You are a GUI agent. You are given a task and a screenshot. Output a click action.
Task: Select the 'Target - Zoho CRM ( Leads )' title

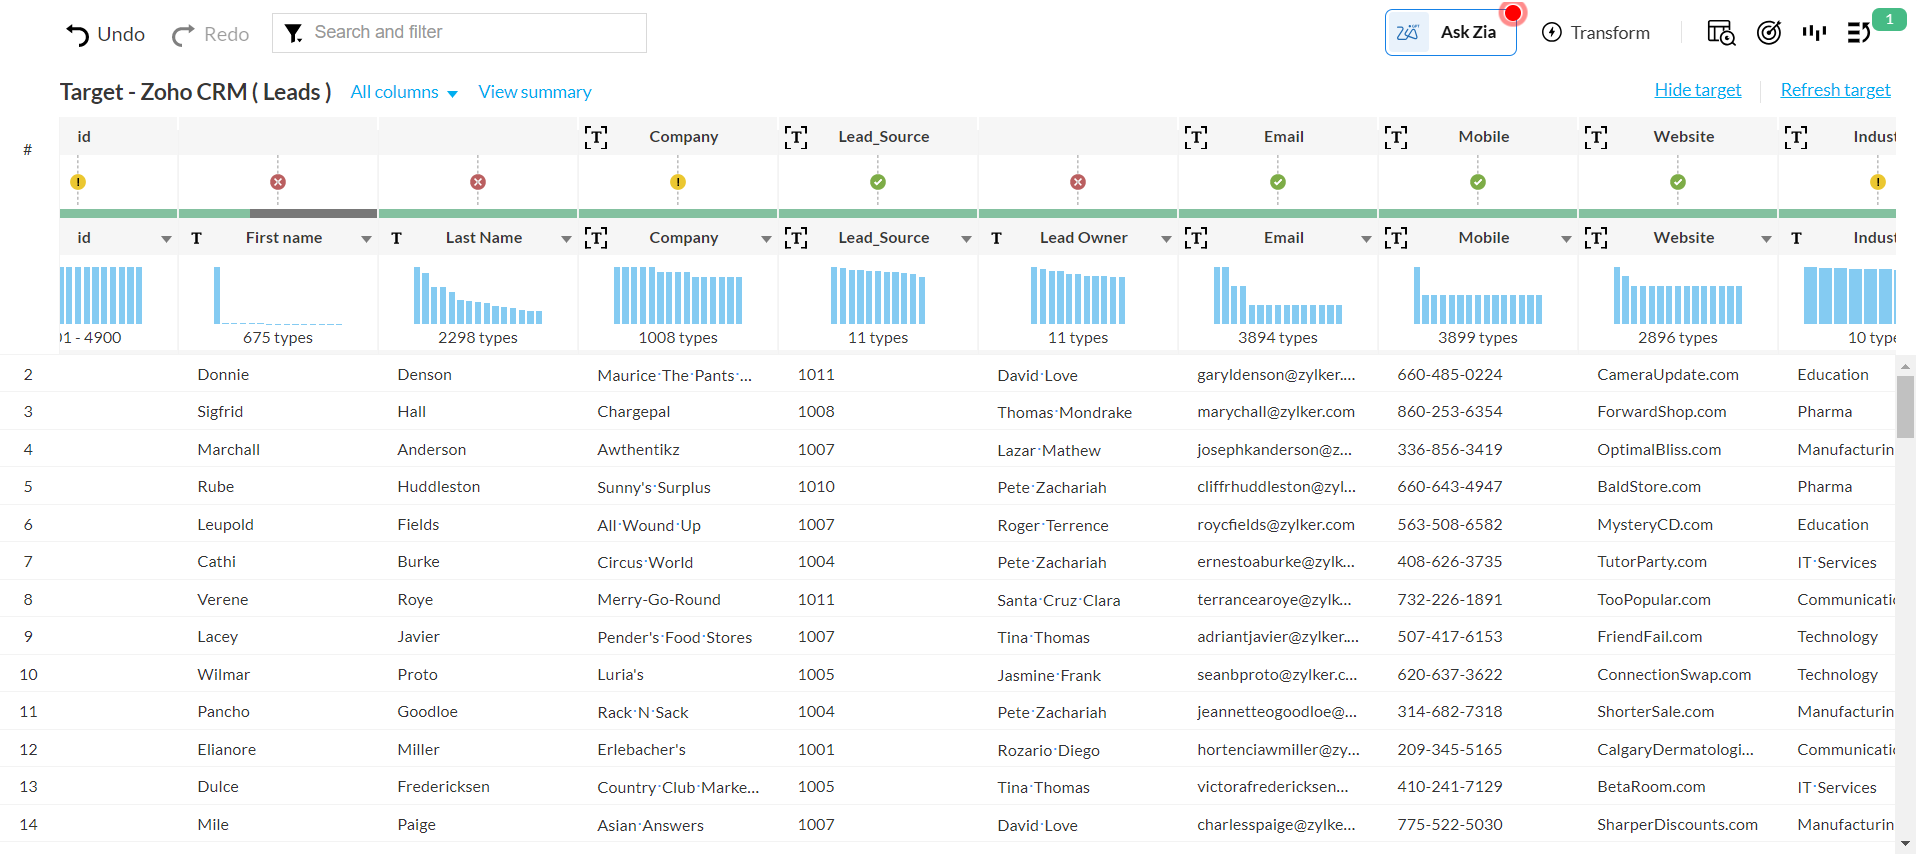[195, 92]
